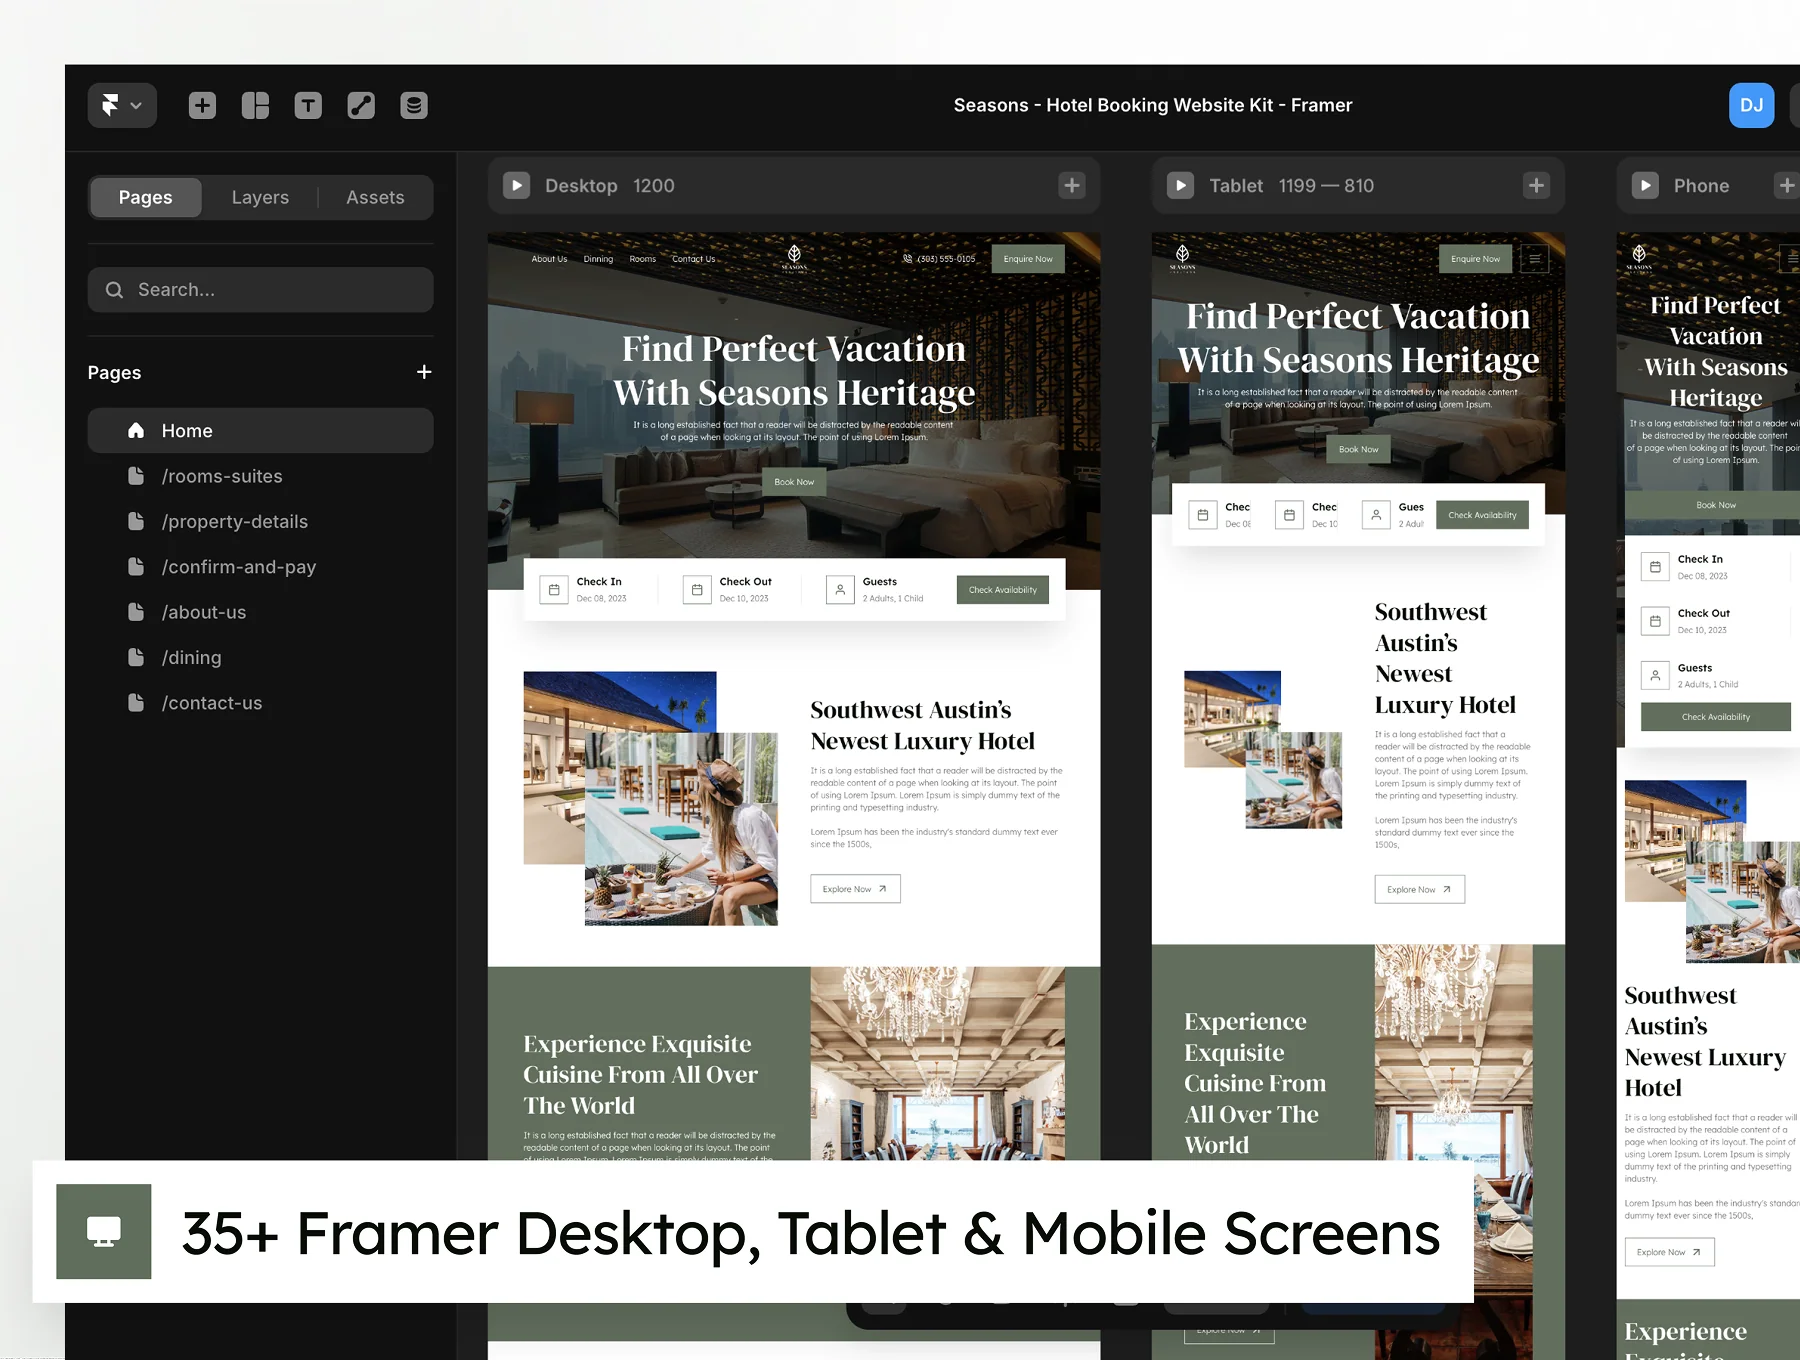
Task: Click Rooms link in desktop nav
Action: coord(642,259)
